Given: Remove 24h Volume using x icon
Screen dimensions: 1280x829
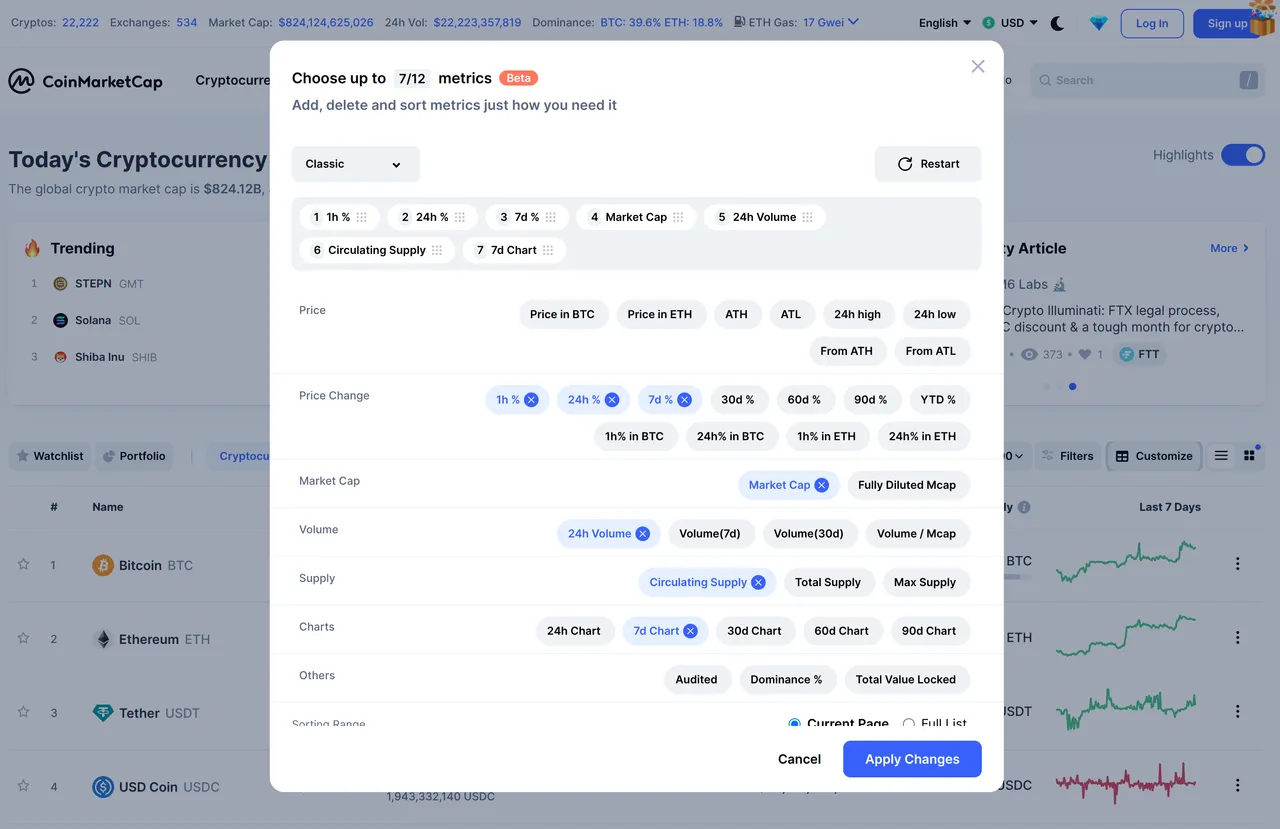Looking at the screenshot, I should click(x=643, y=534).
